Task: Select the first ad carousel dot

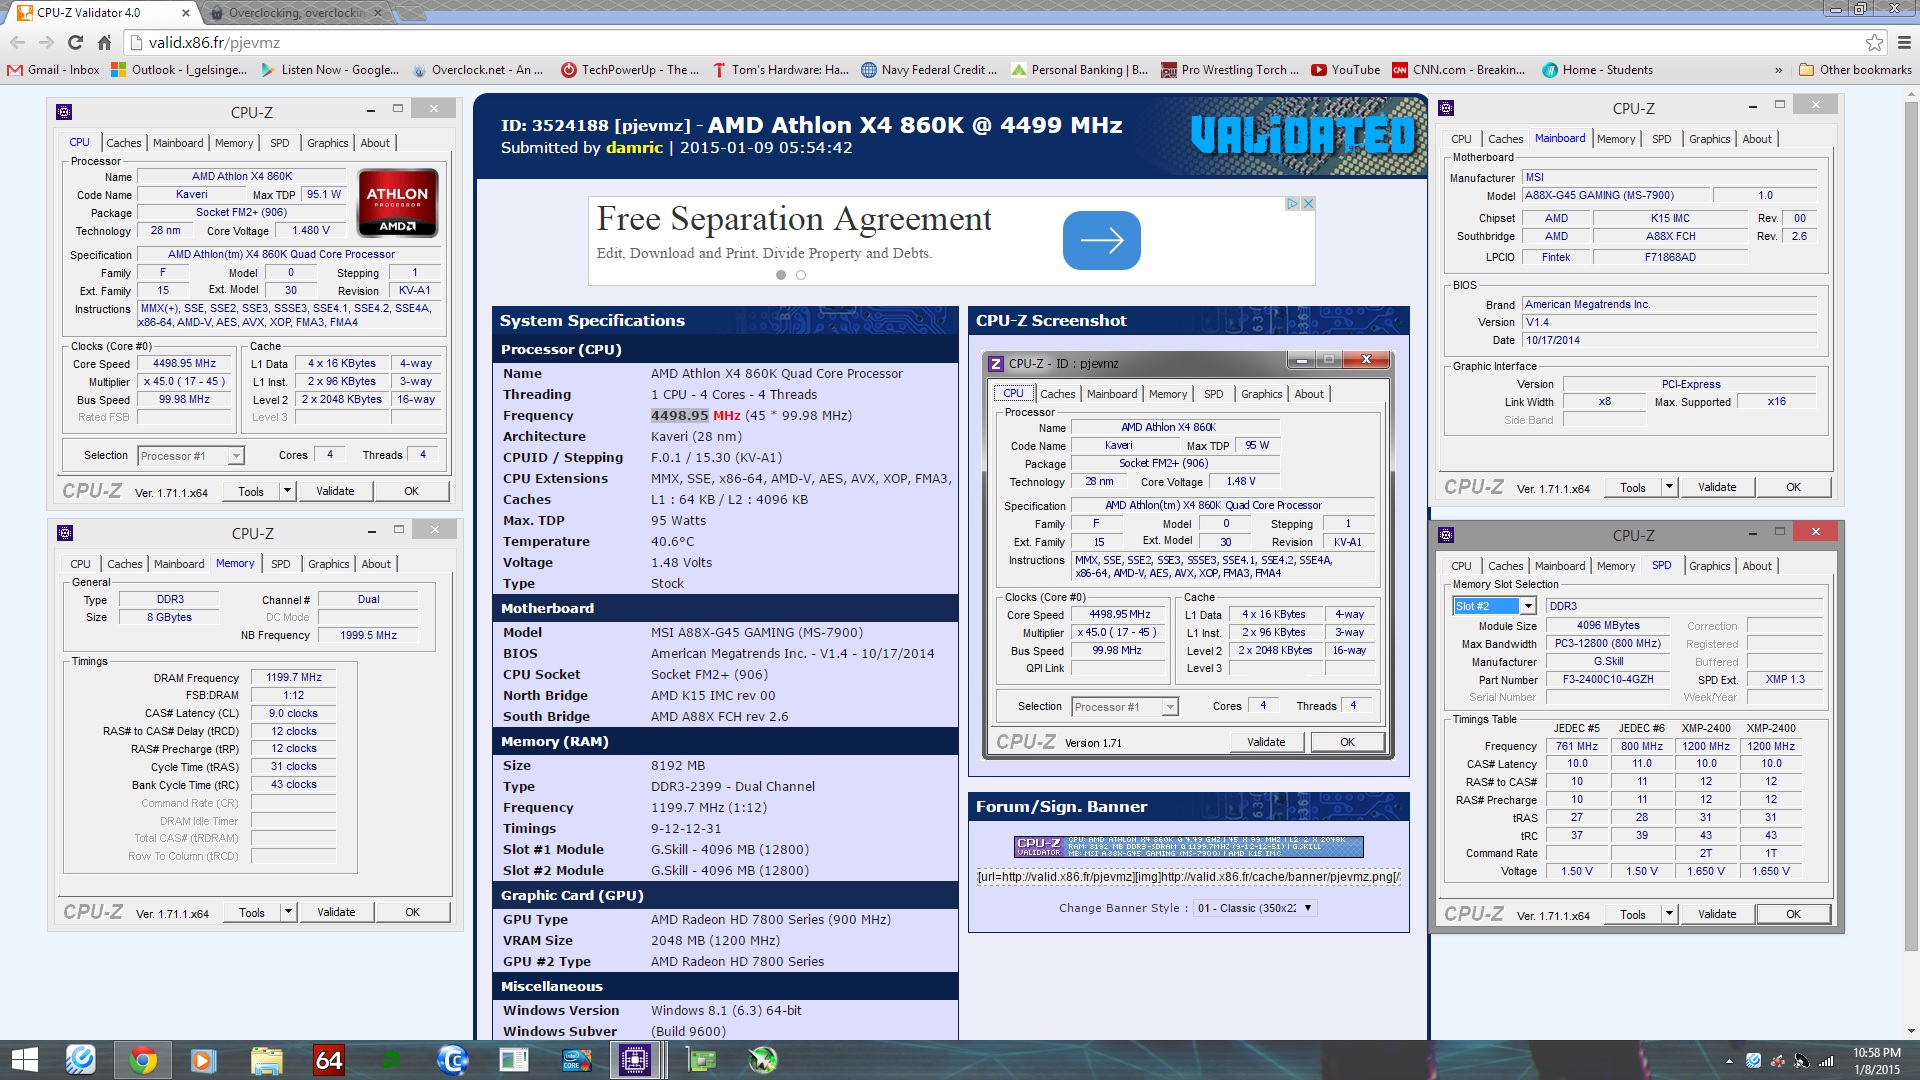Action: tap(781, 275)
